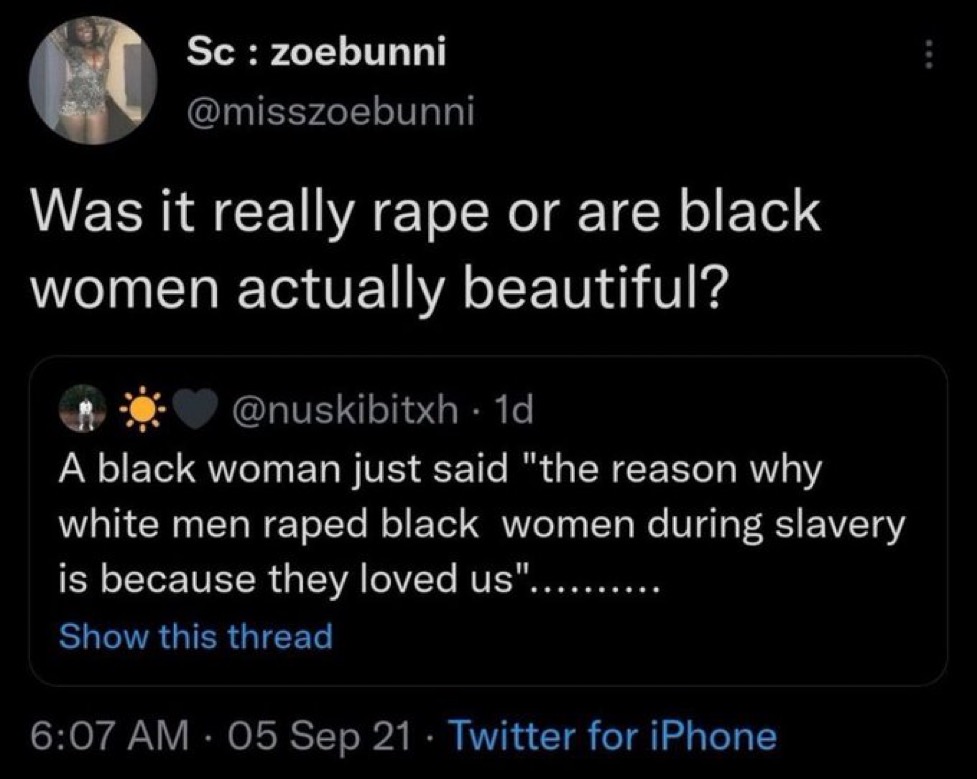Tap the quoted line ending with dotted ellipsis

(x=358, y=580)
